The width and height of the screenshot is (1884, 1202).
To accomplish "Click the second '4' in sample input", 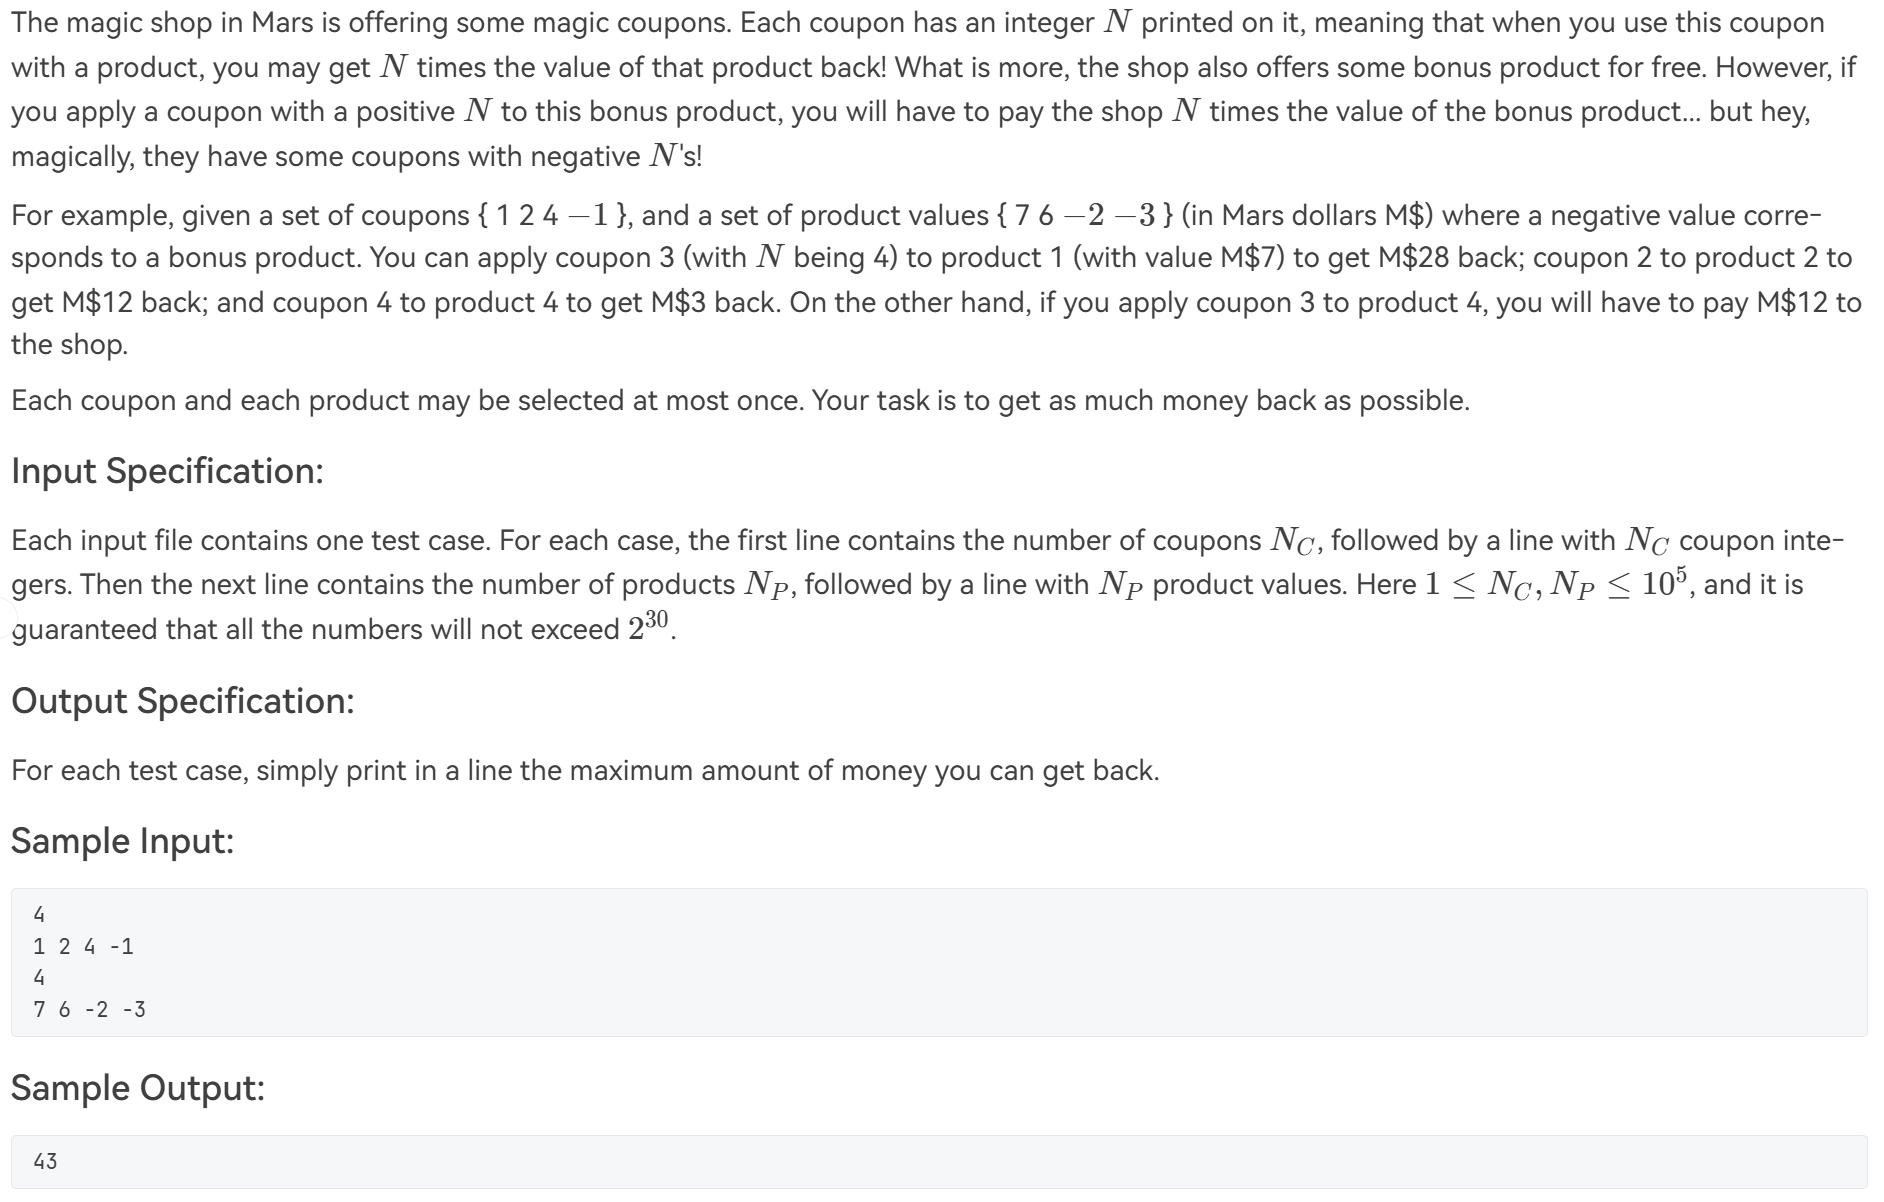I will click(x=39, y=978).
